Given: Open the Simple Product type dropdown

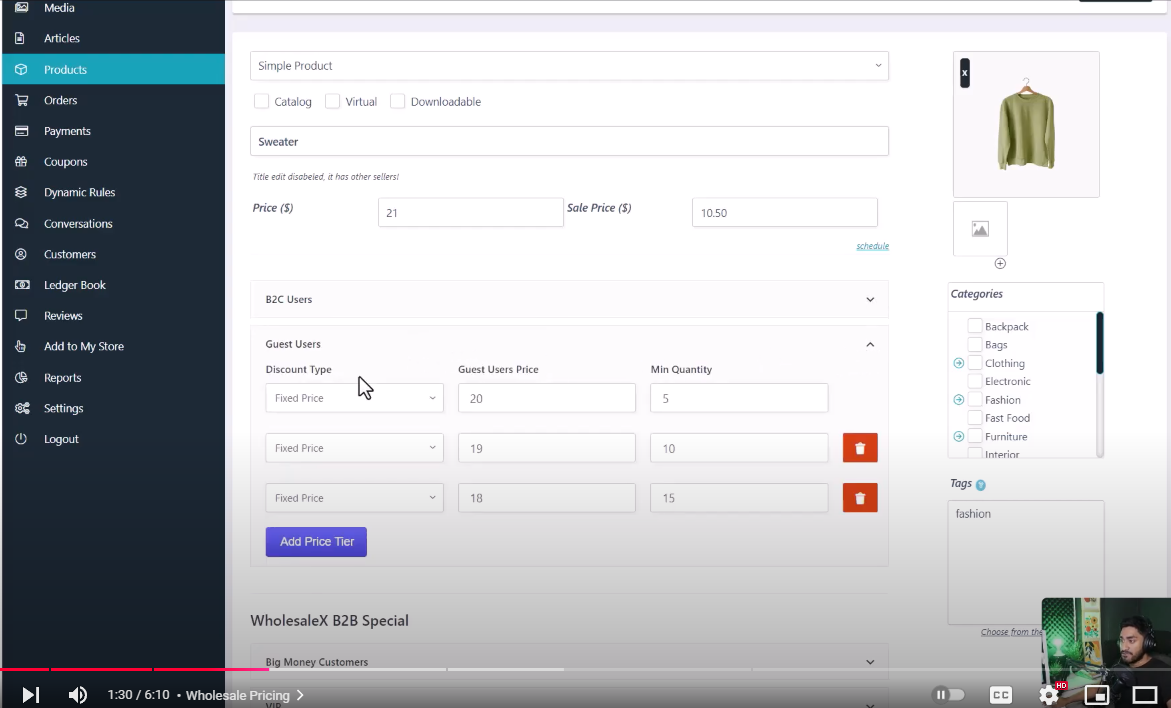Looking at the screenshot, I should tap(569, 66).
